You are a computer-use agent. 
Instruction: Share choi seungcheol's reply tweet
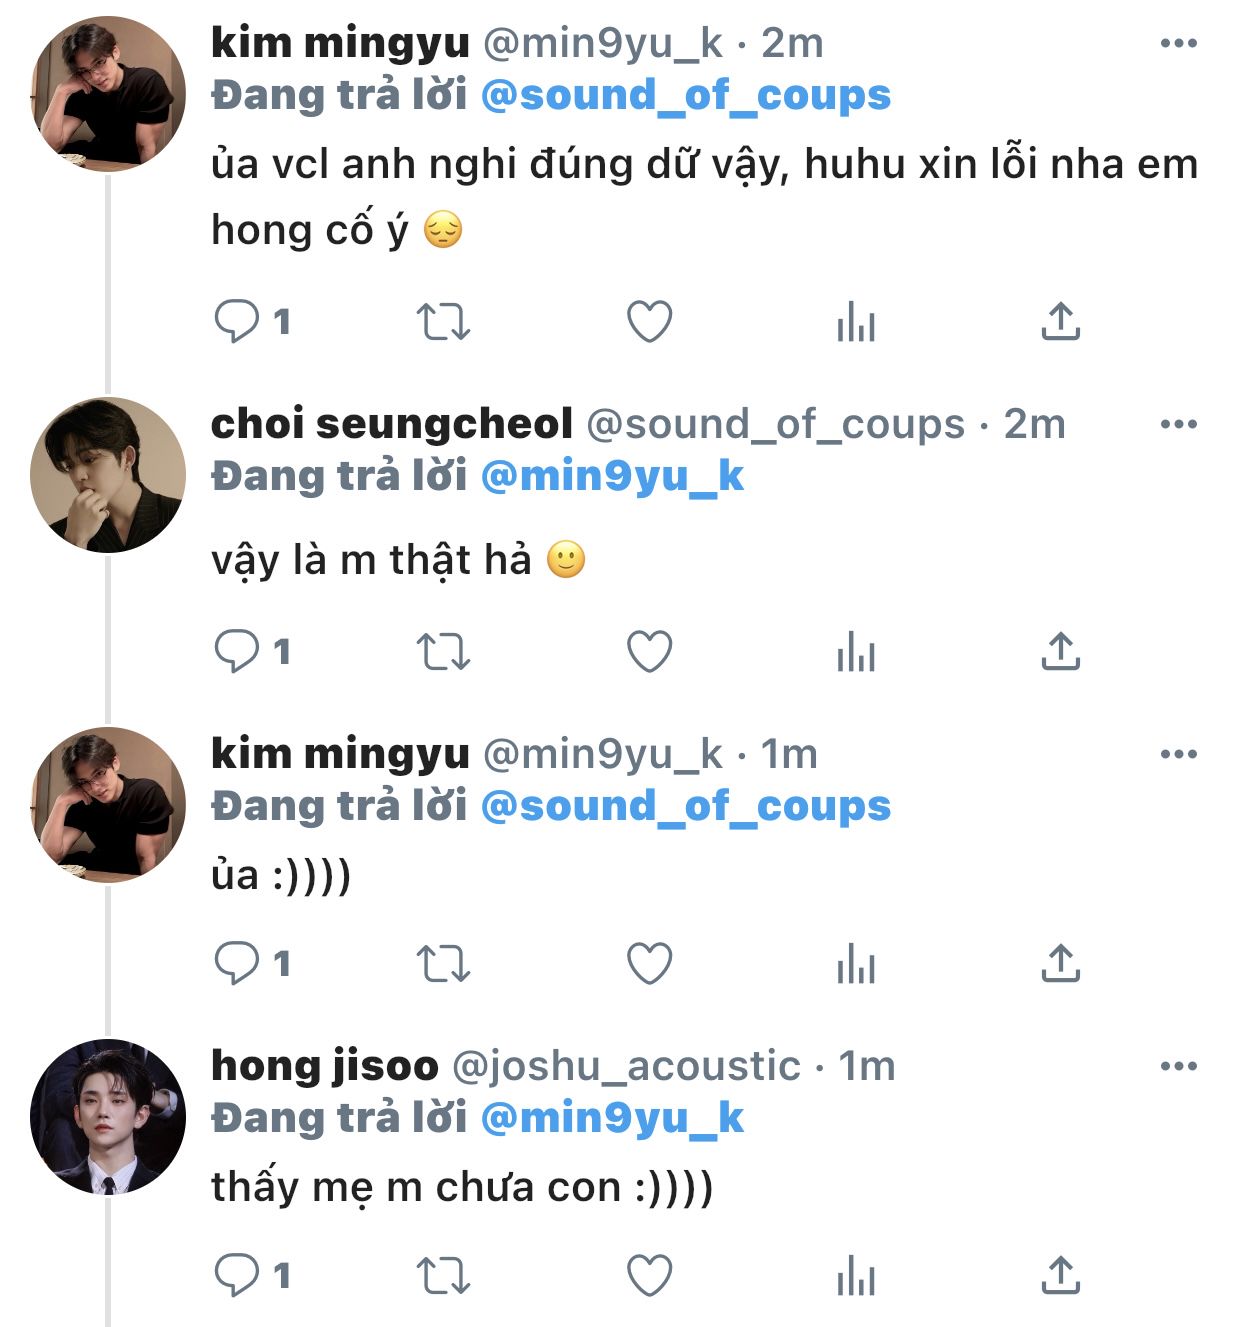(1060, 652)
